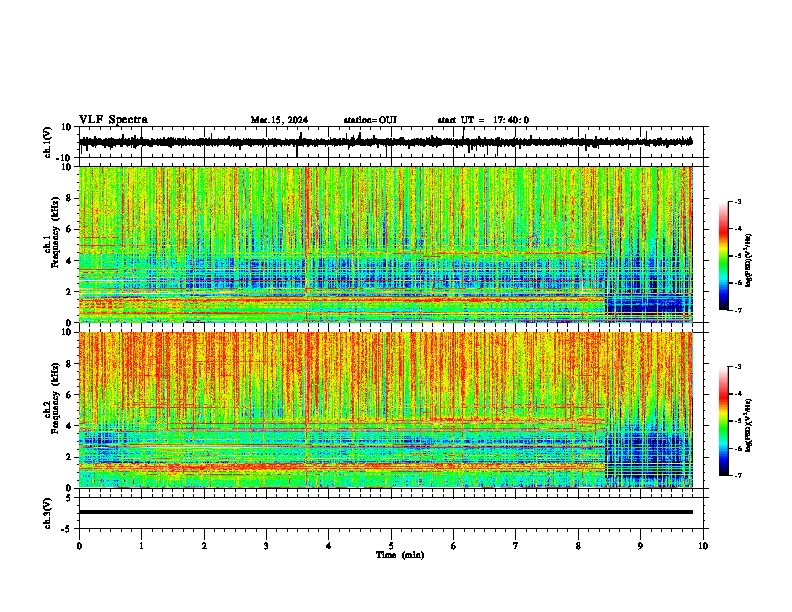Click time axis tick label "4"

coord(329,546)
